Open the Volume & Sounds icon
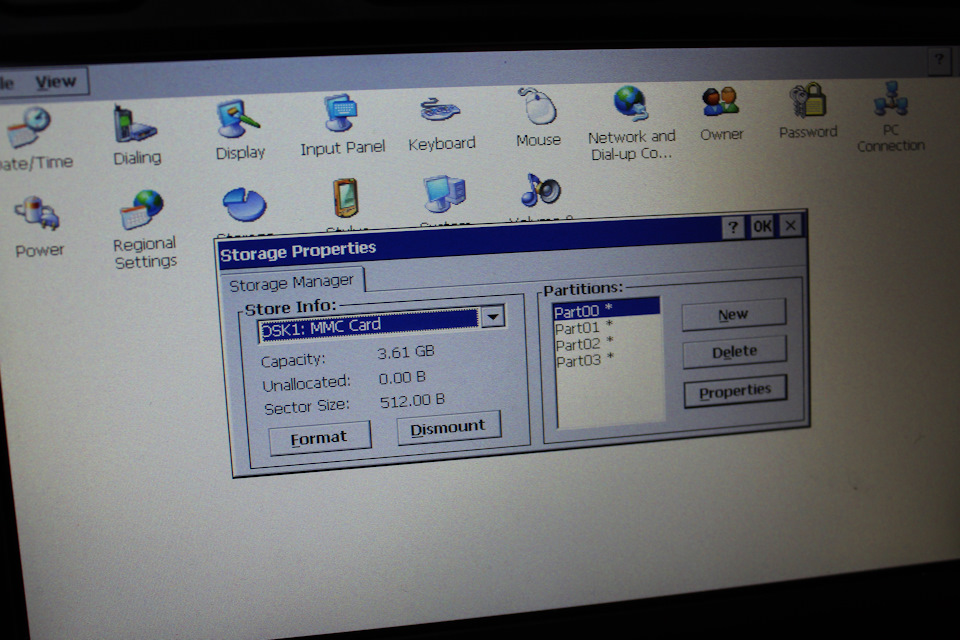Viewport: 960px width, 640px height. tap(541, 190)
